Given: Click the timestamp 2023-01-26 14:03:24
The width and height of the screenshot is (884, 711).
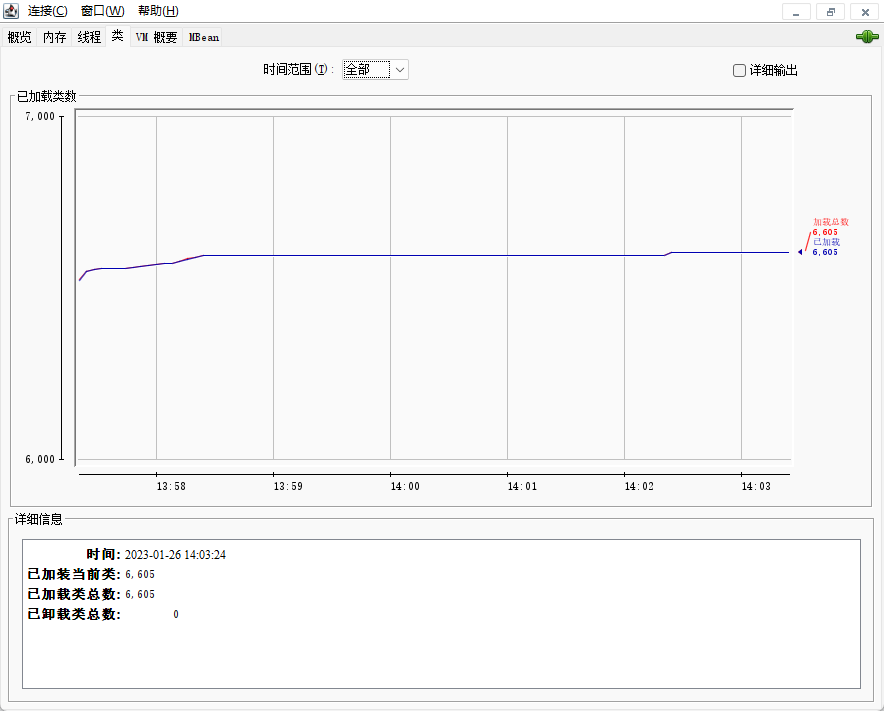Looking at the screenshot, I should pyautogui.click(x=175, y=555).
